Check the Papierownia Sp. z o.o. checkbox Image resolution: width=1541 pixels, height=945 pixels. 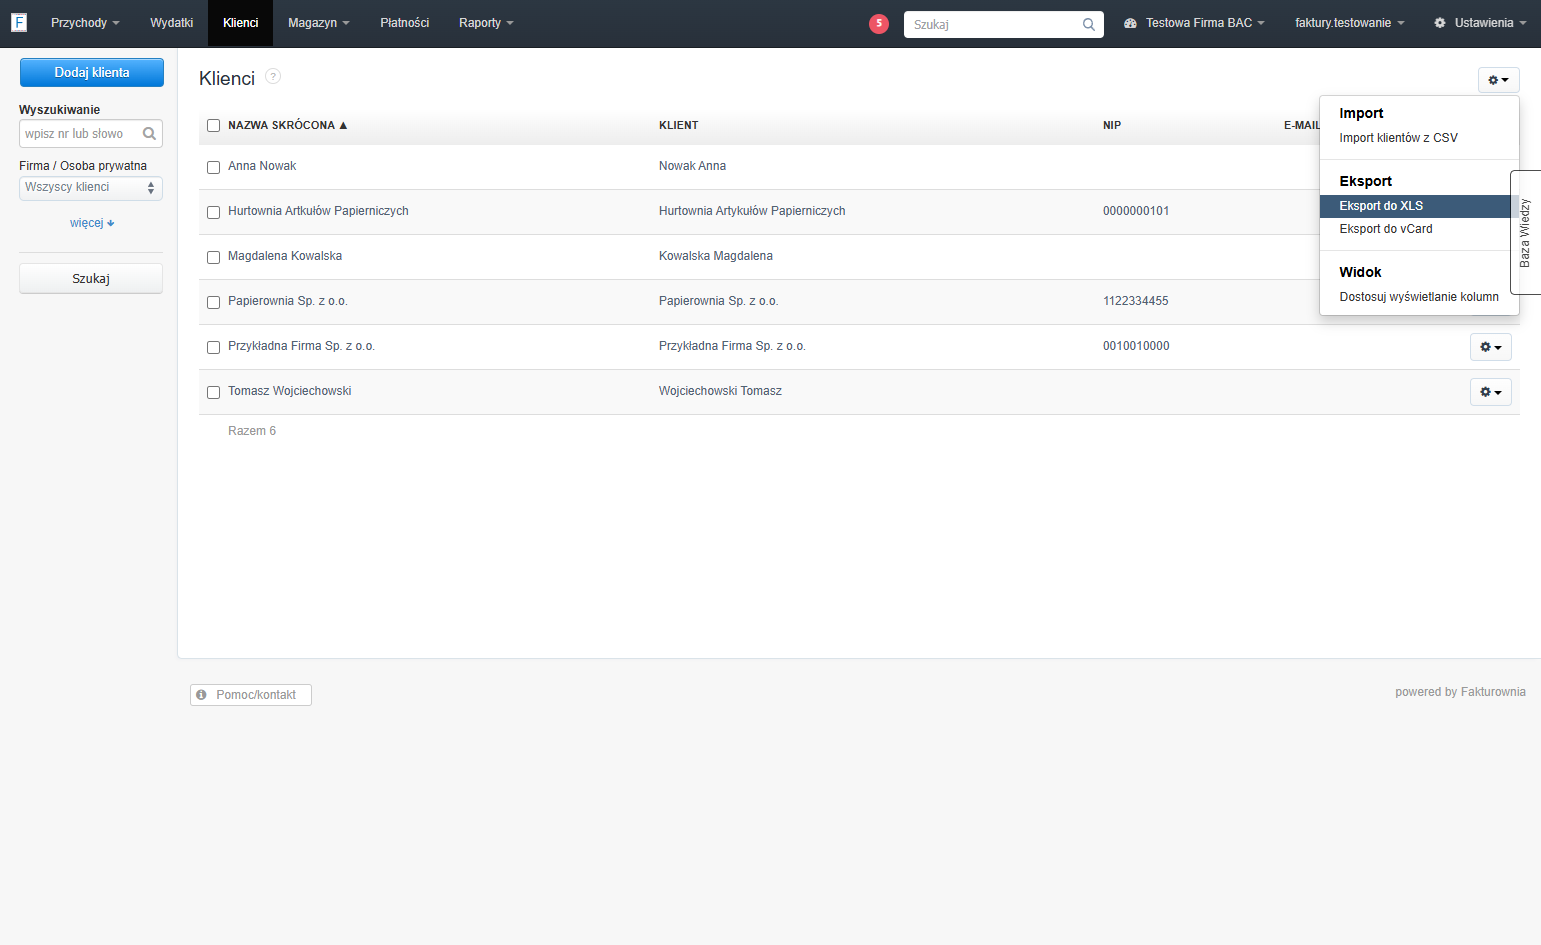pos(213,302)
